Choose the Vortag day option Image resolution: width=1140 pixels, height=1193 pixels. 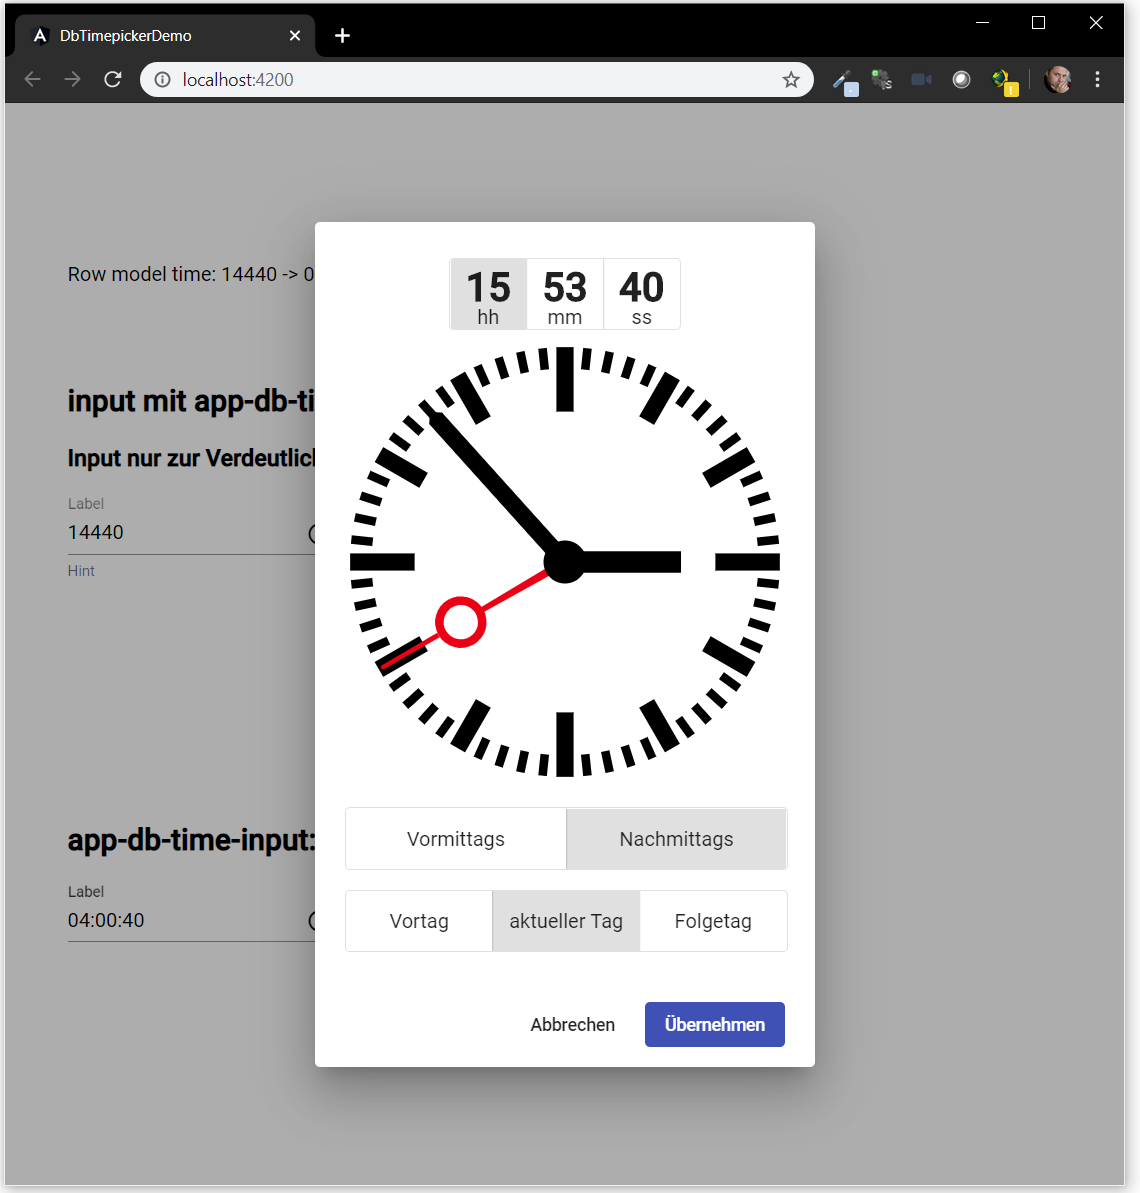[x=419, y=921]
